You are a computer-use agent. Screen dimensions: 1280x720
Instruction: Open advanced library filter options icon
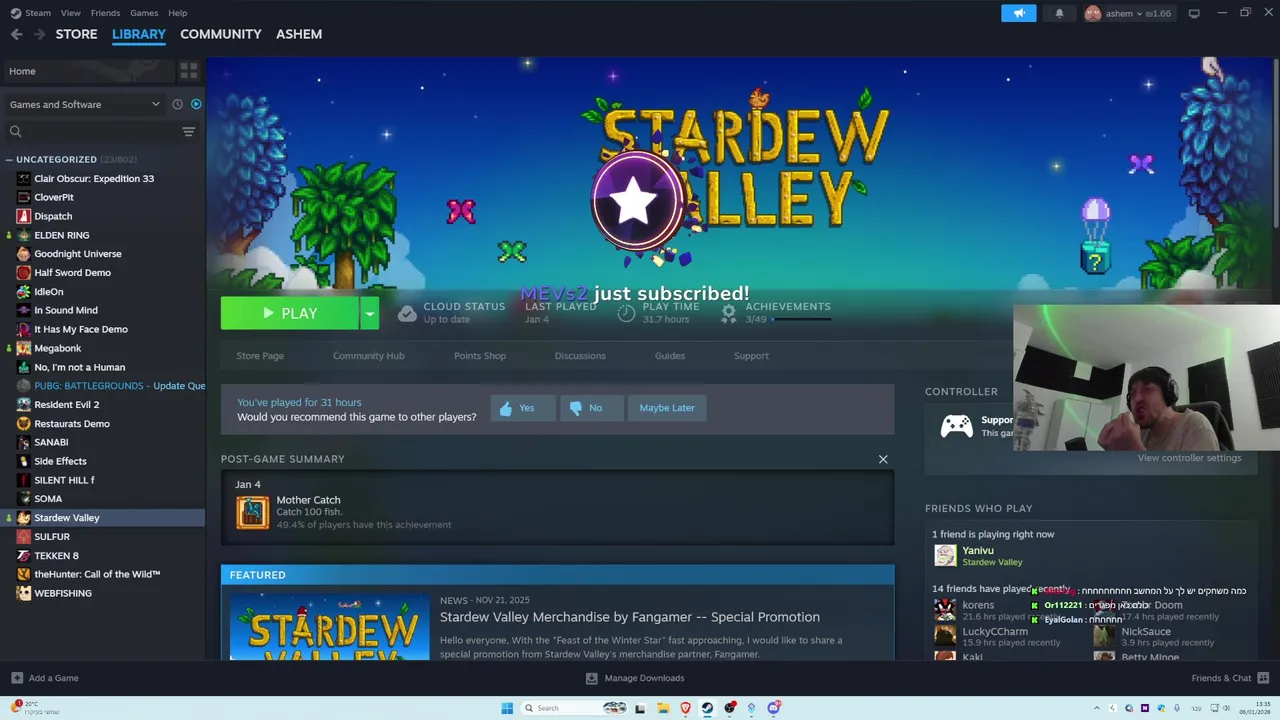[188, 131]
